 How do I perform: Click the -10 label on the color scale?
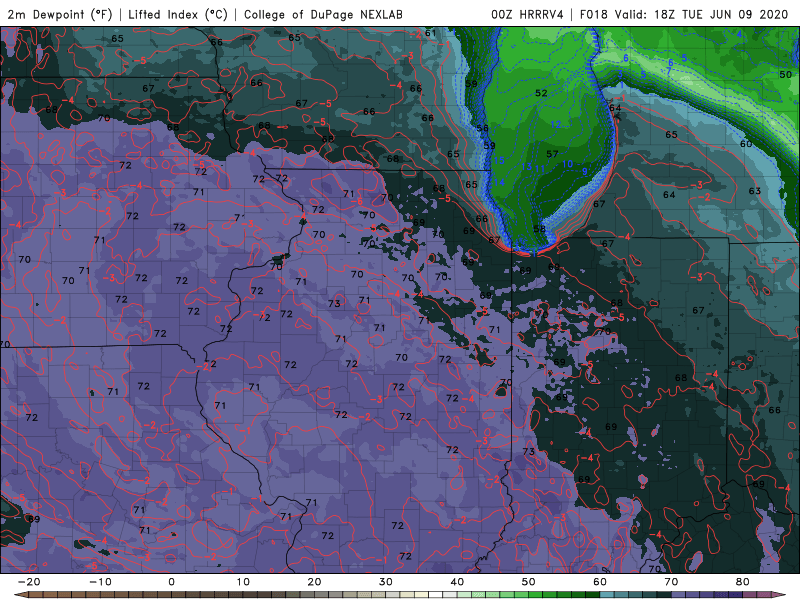click(100, 582)
